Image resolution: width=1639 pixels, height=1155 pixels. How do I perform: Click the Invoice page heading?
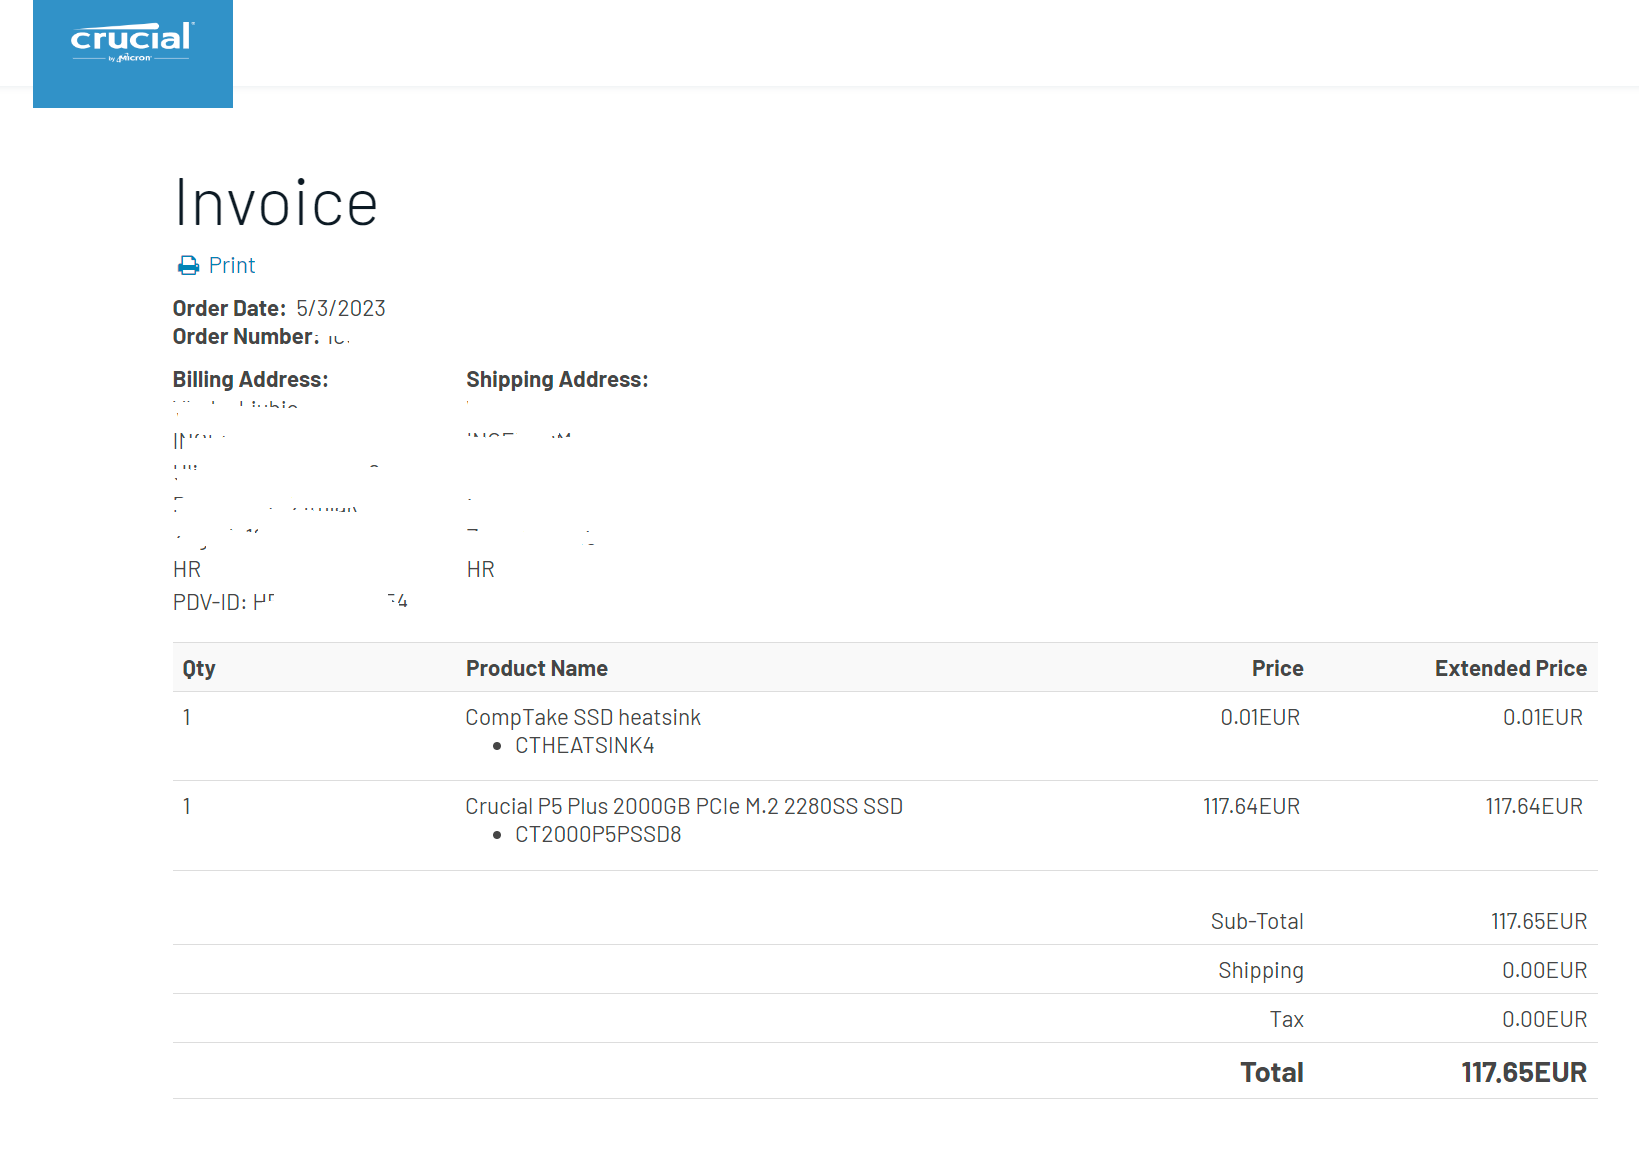pyautogui.click(x=276, y=204)
